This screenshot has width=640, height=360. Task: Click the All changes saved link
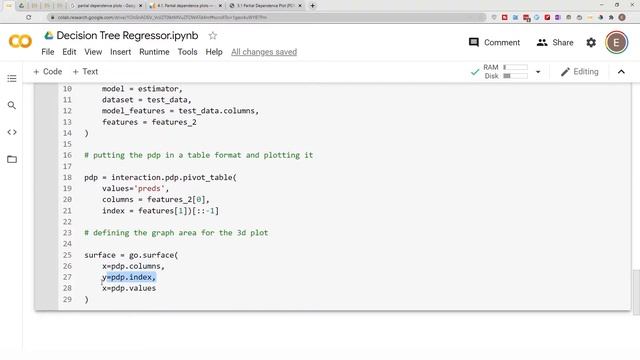(x=264, y=52)
